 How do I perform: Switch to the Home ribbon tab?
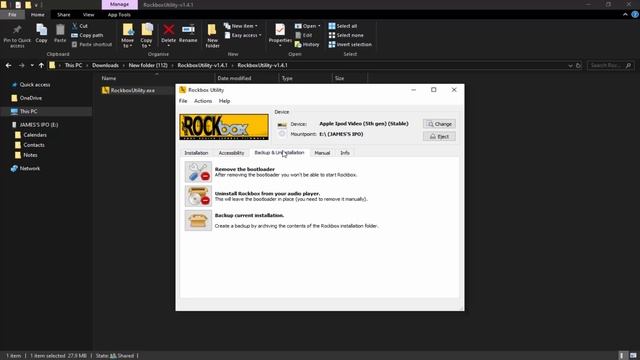point(38,15)
